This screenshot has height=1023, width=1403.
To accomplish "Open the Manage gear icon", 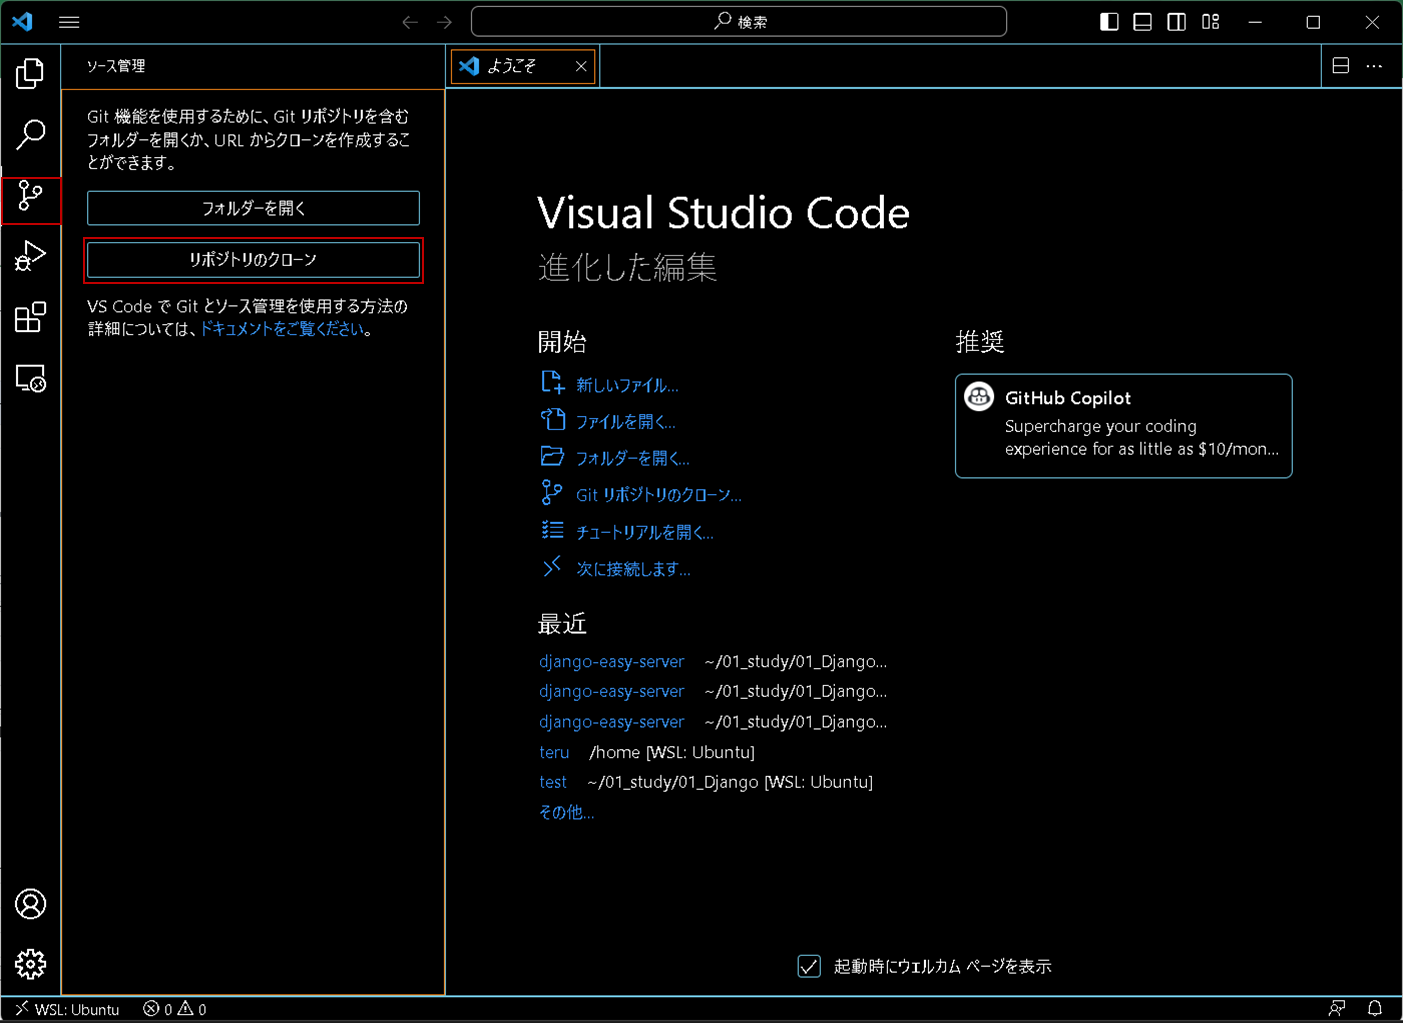I will [30, 964].
